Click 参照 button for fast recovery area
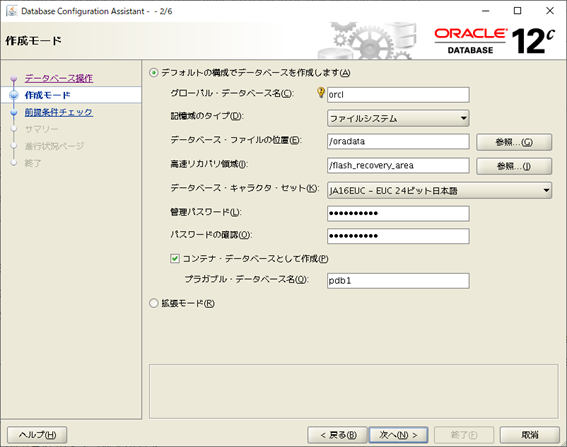Image resolution: width=567 pixels, height=447 pixels. click(x=514, y=166)
